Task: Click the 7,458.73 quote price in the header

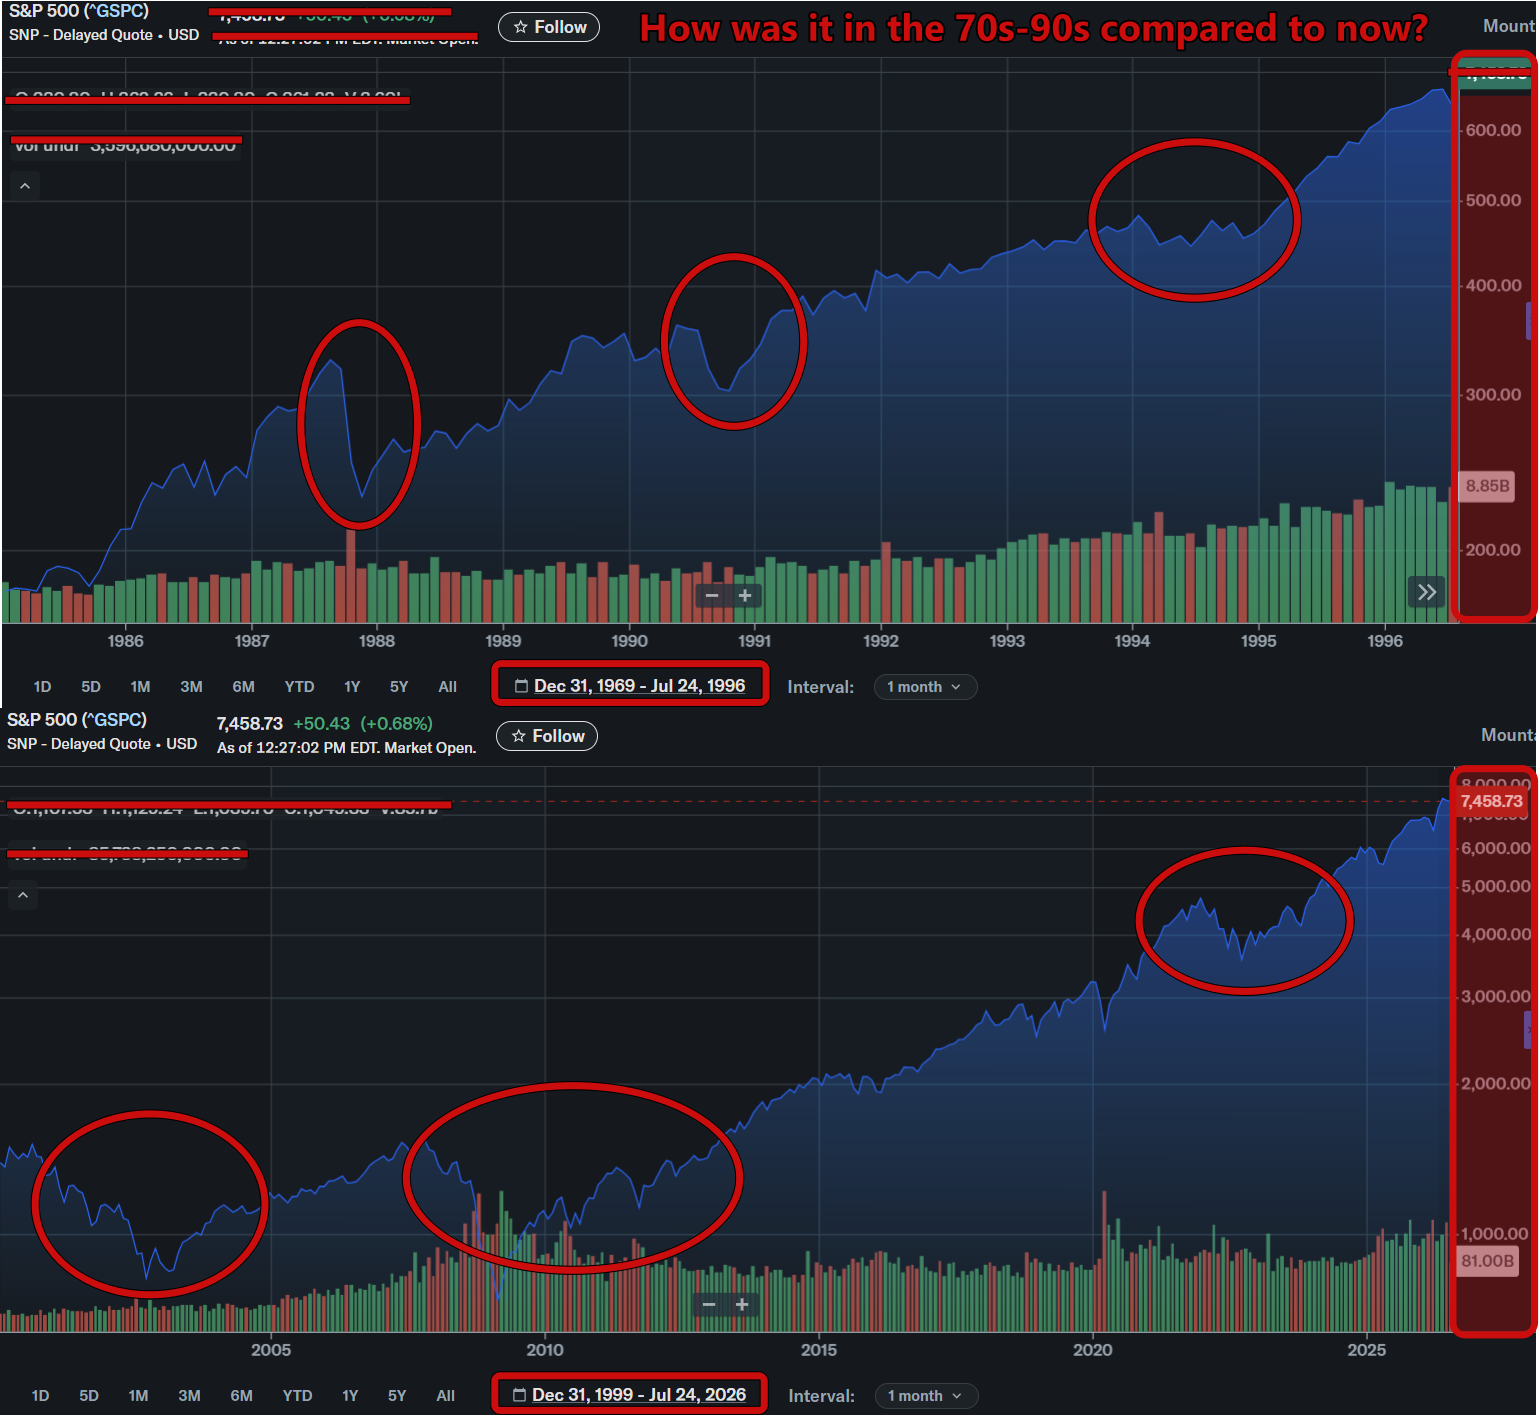Action: [x=250, y=724]
